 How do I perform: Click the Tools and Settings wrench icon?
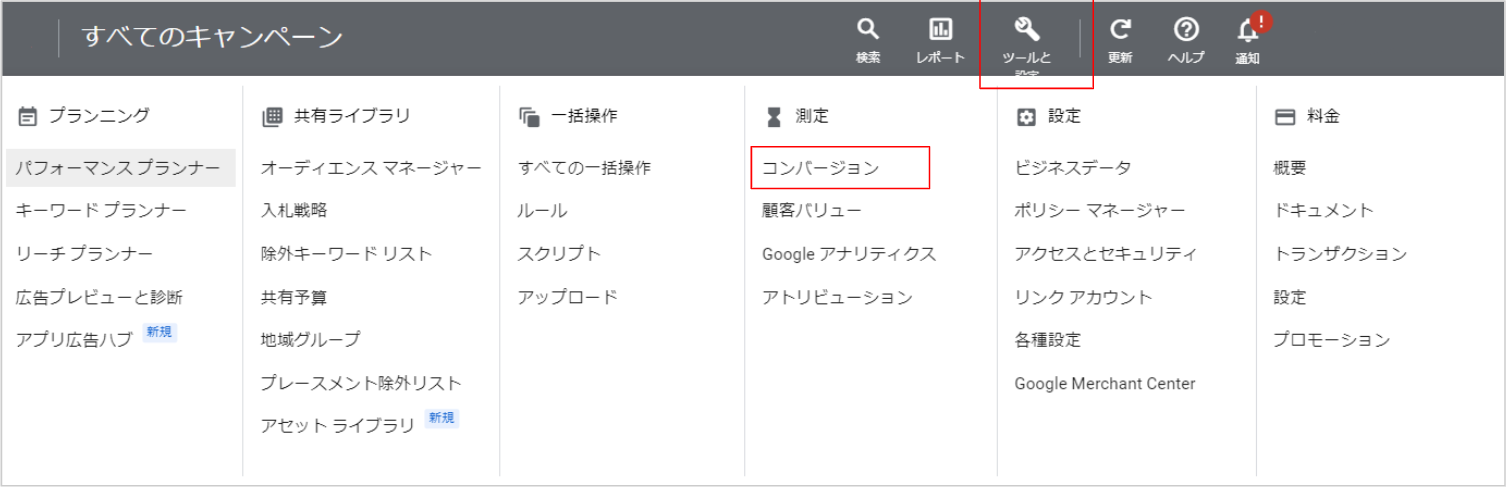click(1027, 30)
